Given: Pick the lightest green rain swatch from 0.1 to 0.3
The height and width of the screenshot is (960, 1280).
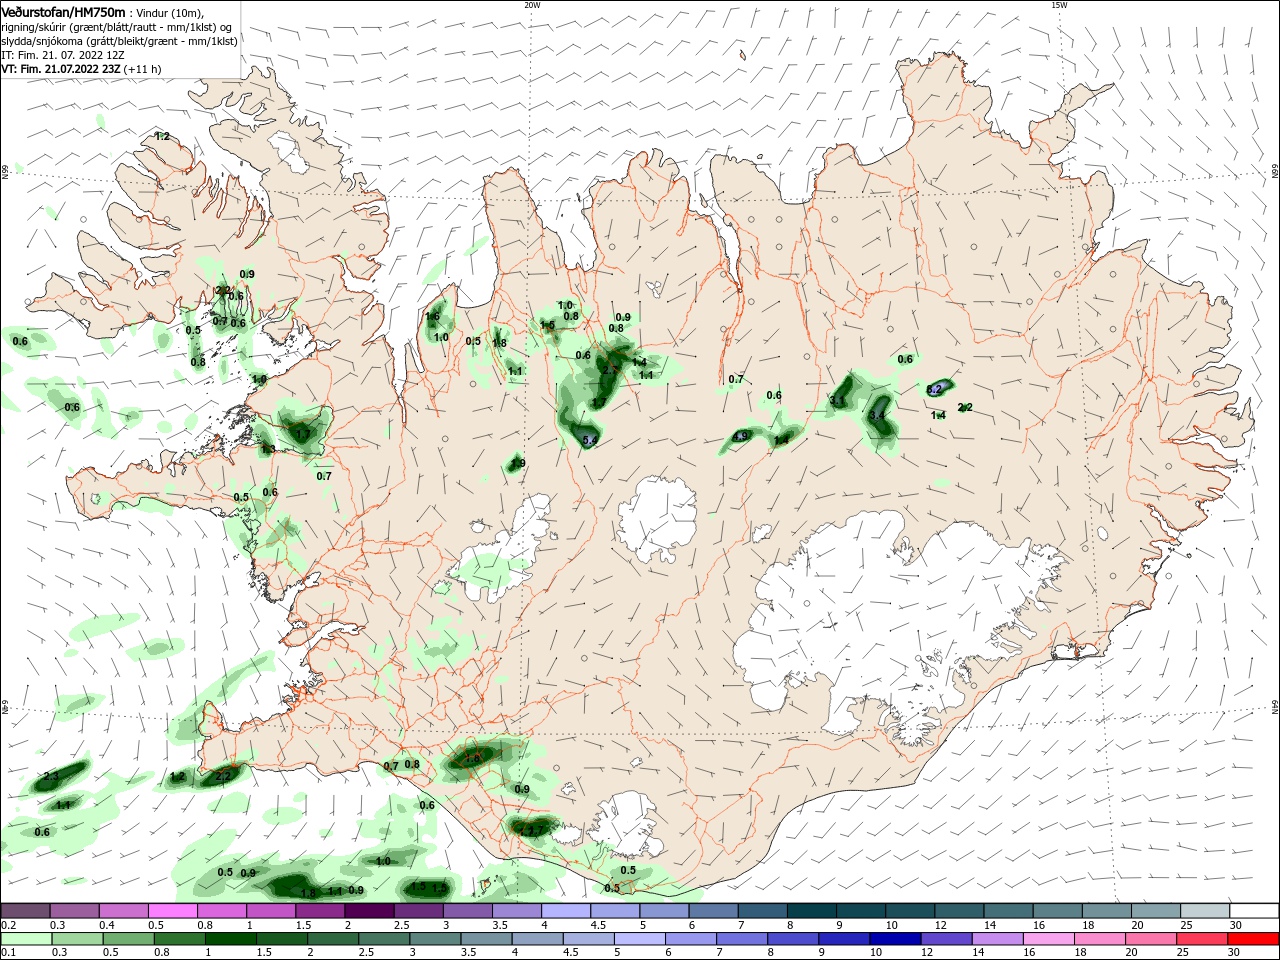Looking at the screenshot, I should click(x=25, y=939).
